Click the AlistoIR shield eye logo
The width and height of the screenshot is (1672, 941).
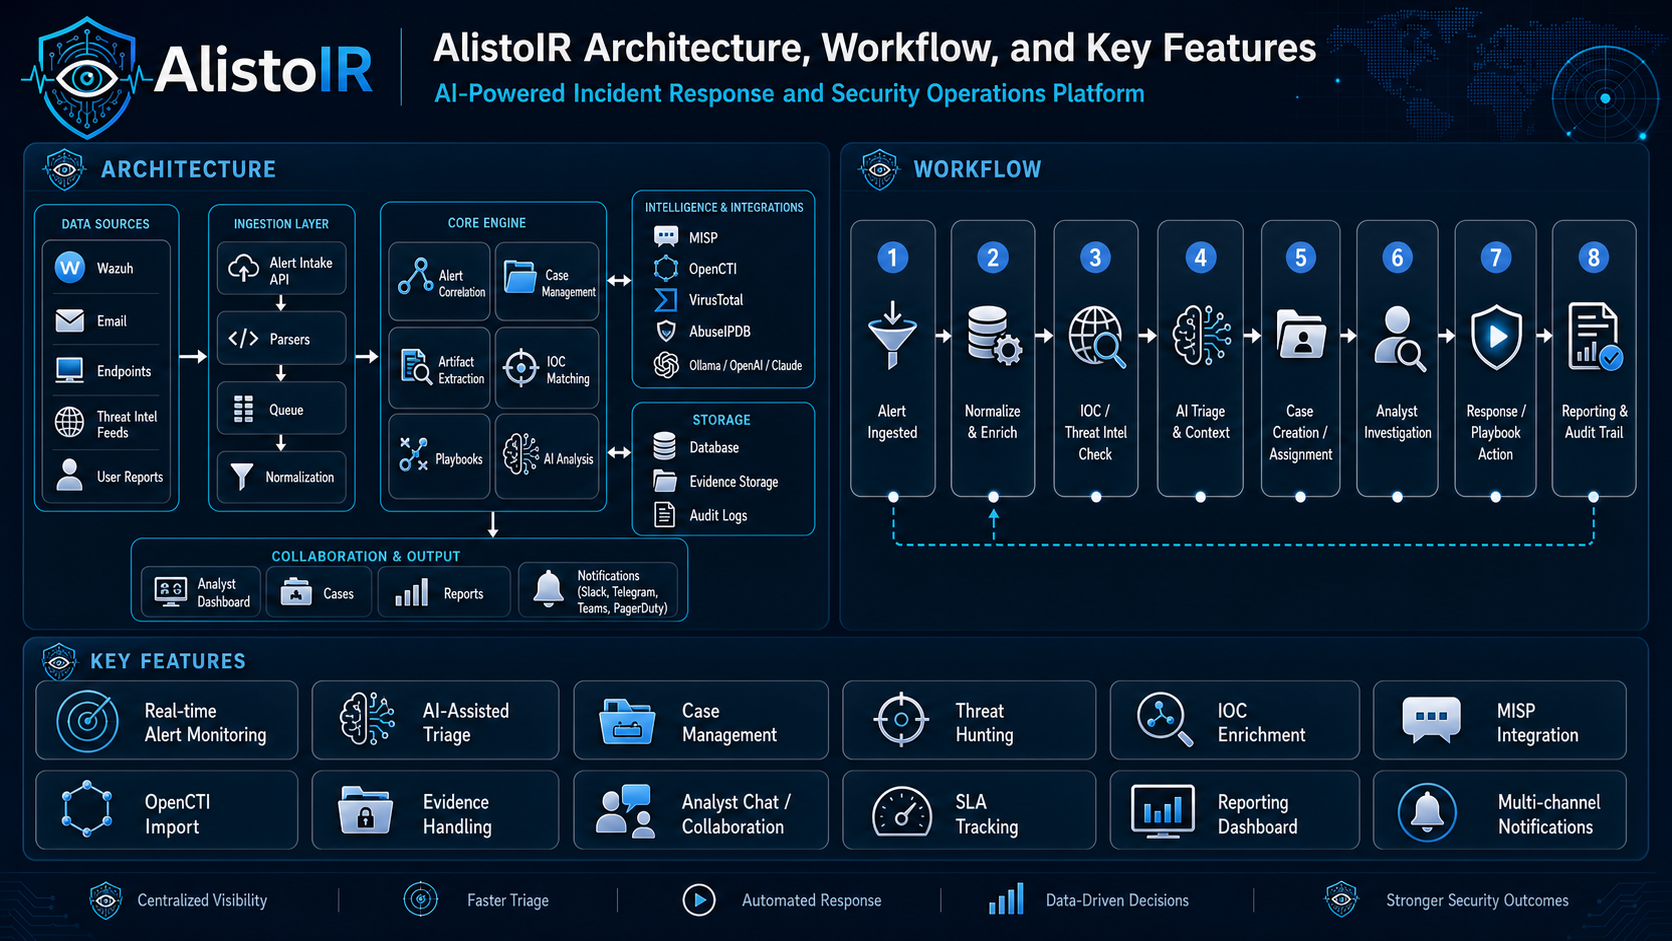pos(87,77)
